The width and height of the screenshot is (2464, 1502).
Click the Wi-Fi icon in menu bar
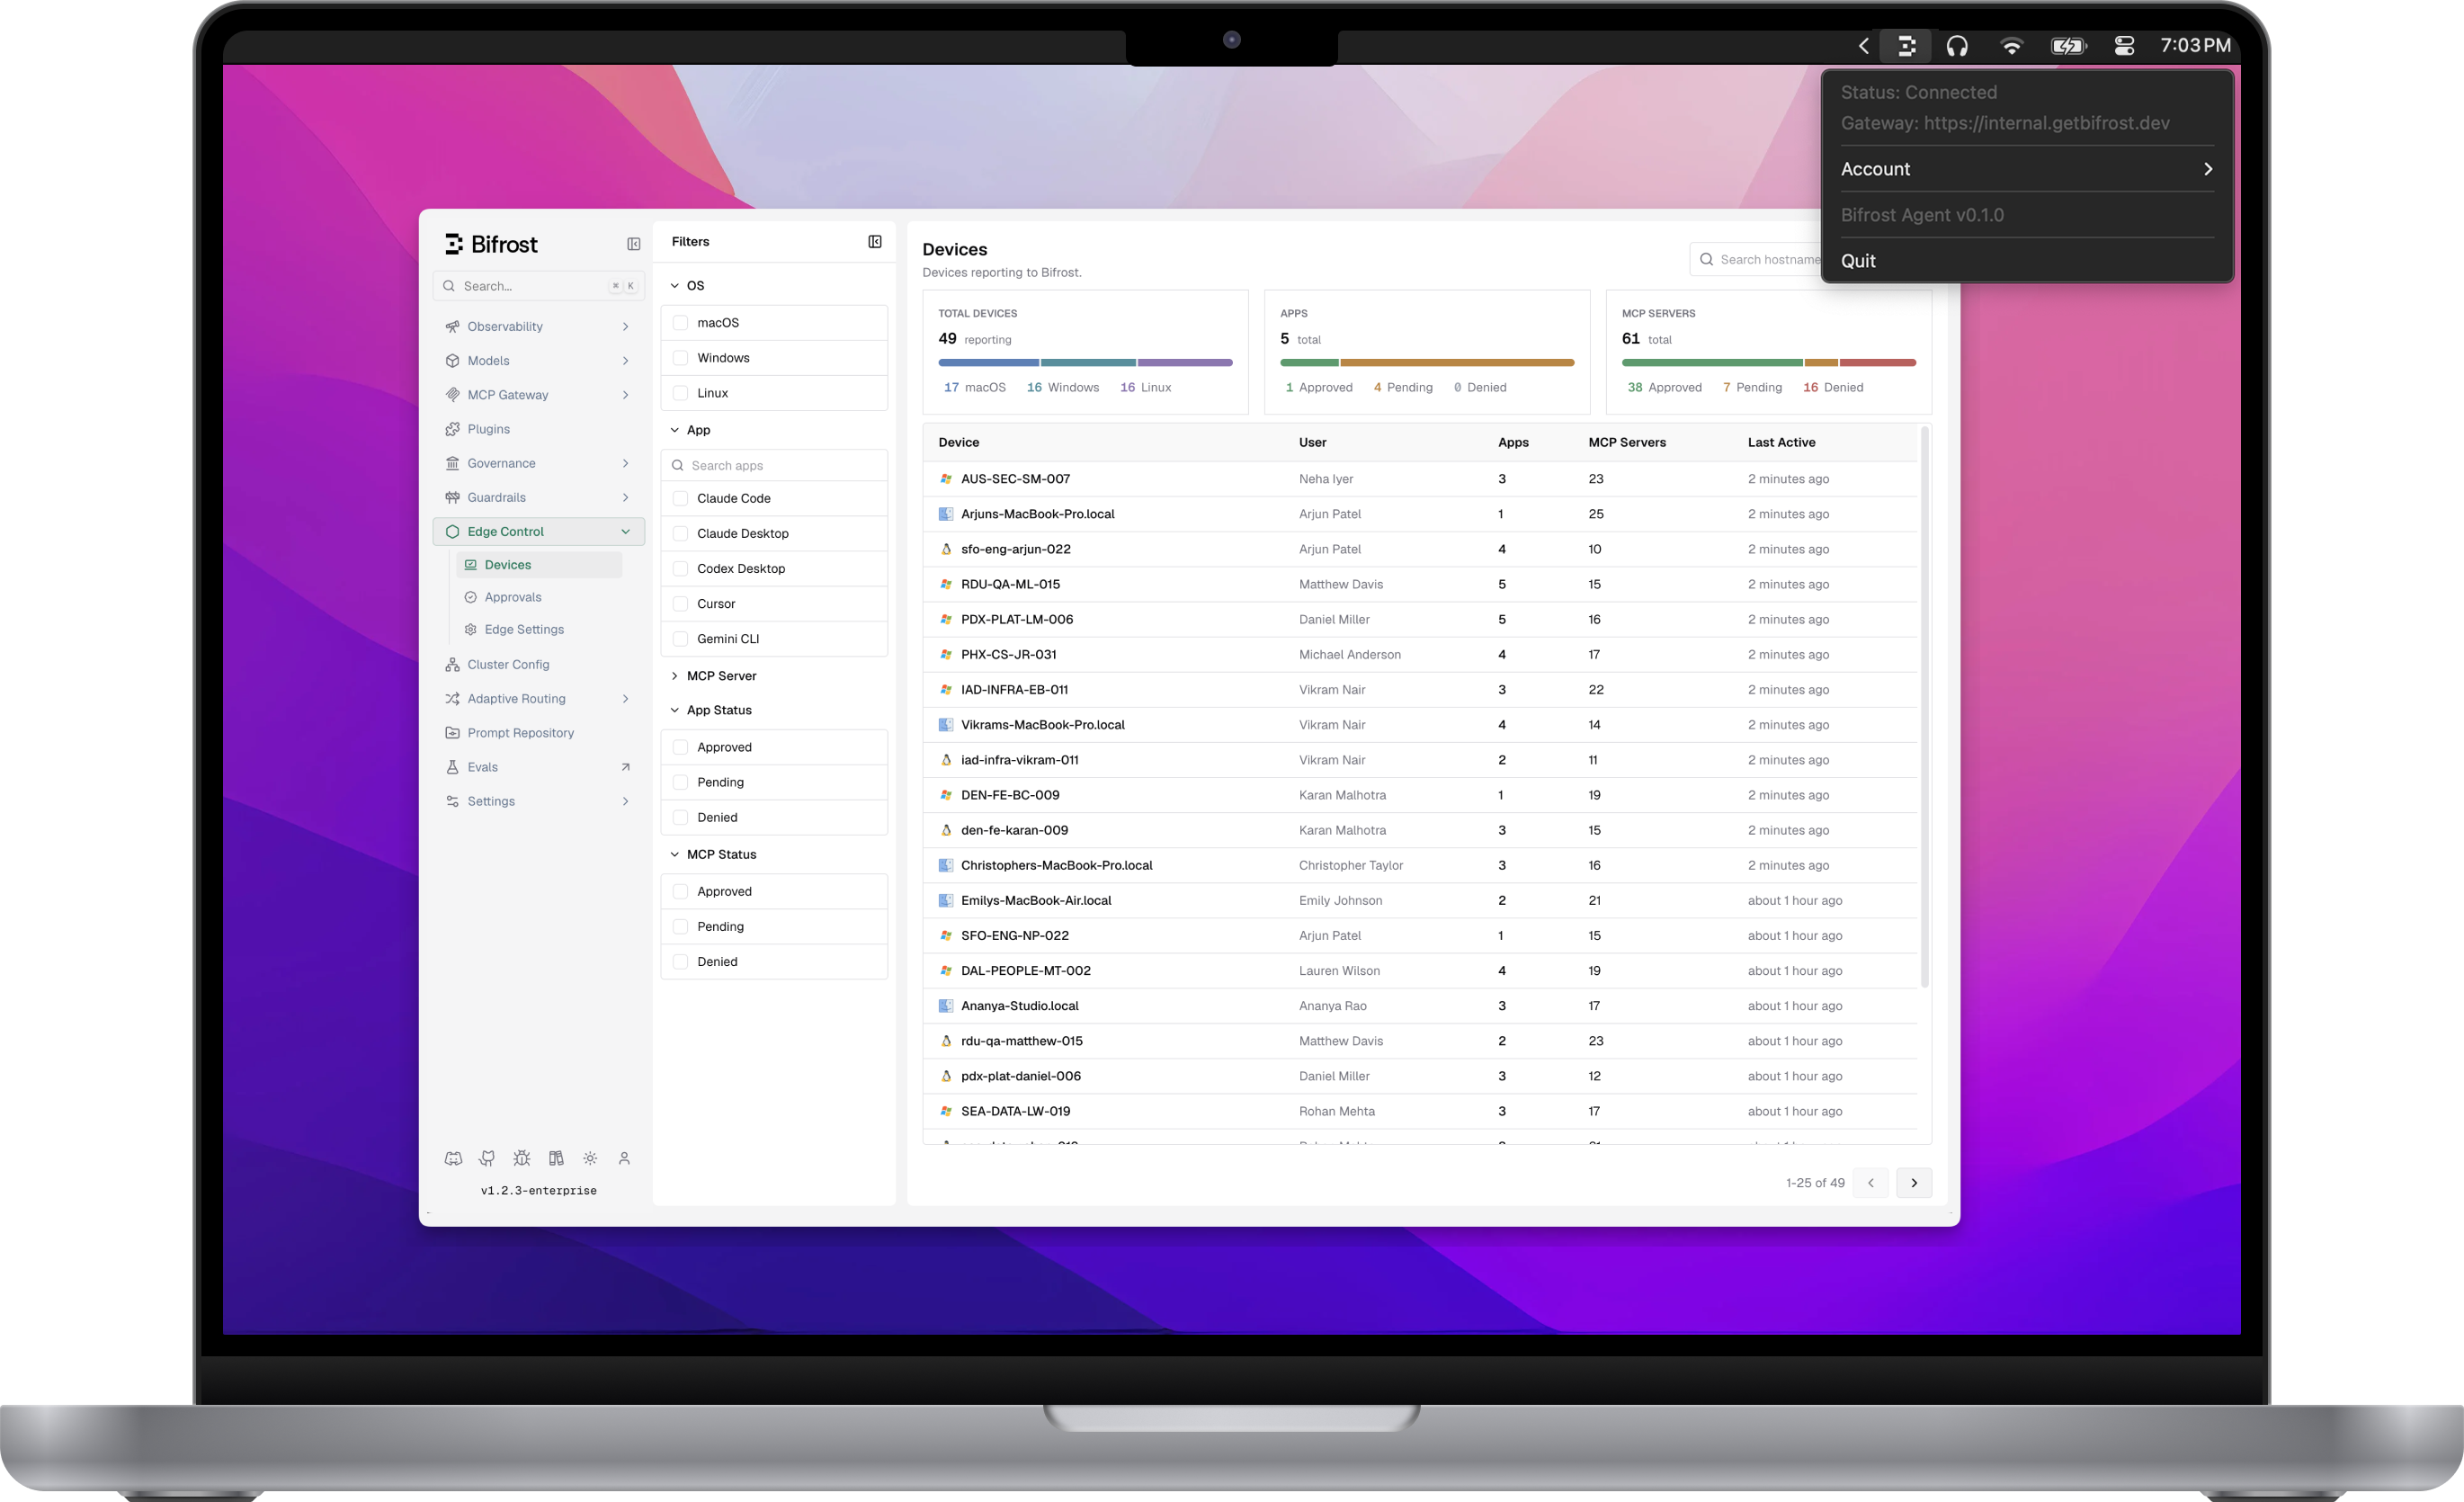click(2011, 46)
